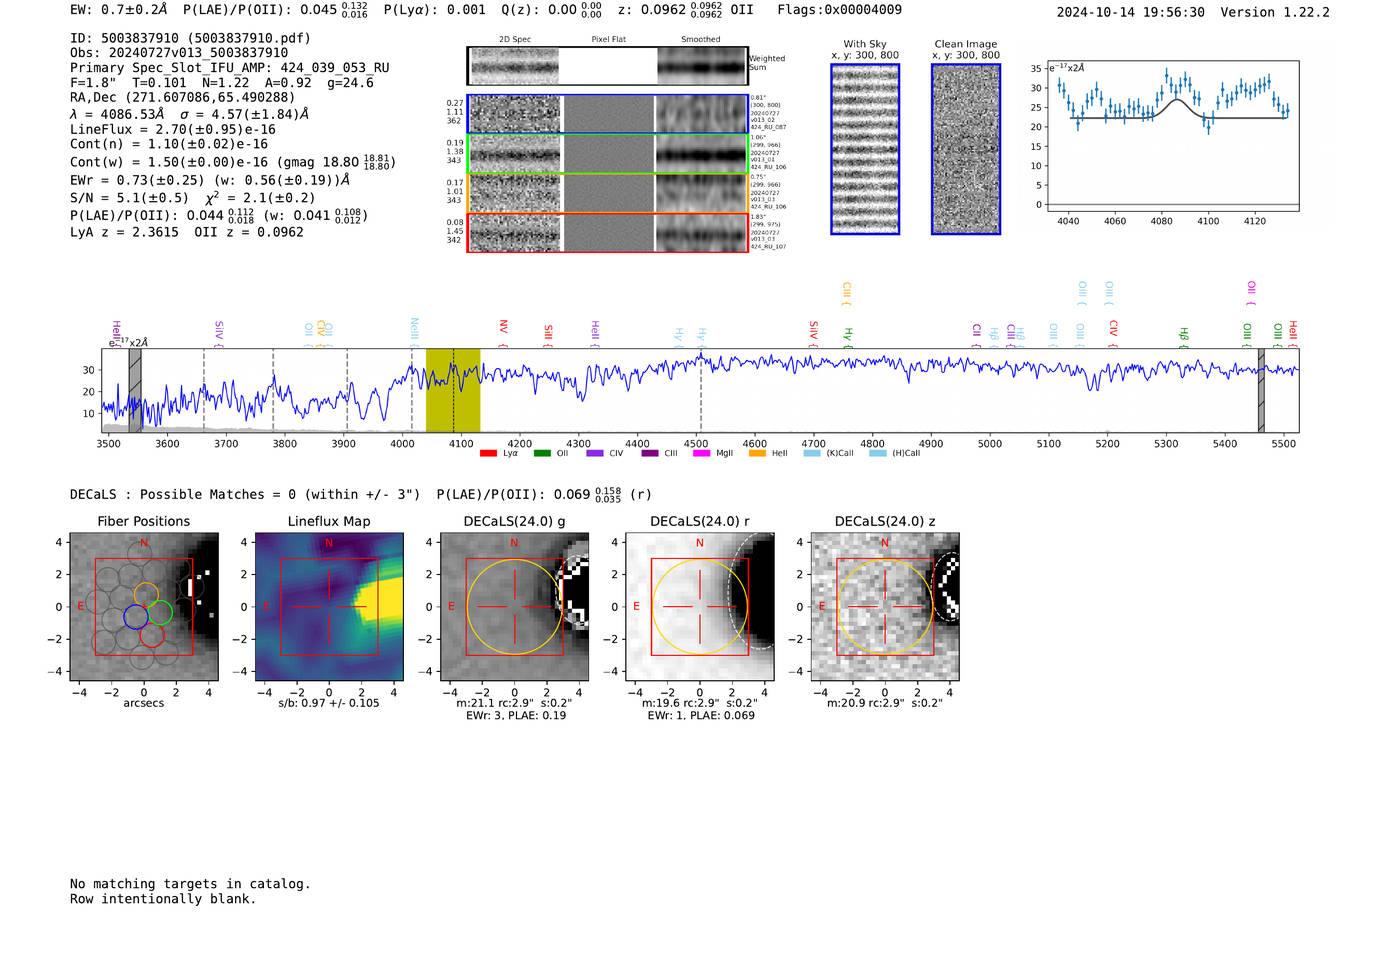The height and width of the screenshot is (953, 1400).
Task: Select the DECaLS(24.0) g image
Action: (515, 606)
